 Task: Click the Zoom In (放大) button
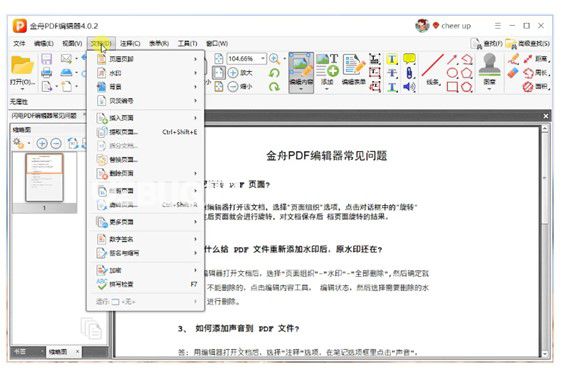point(240,73)
